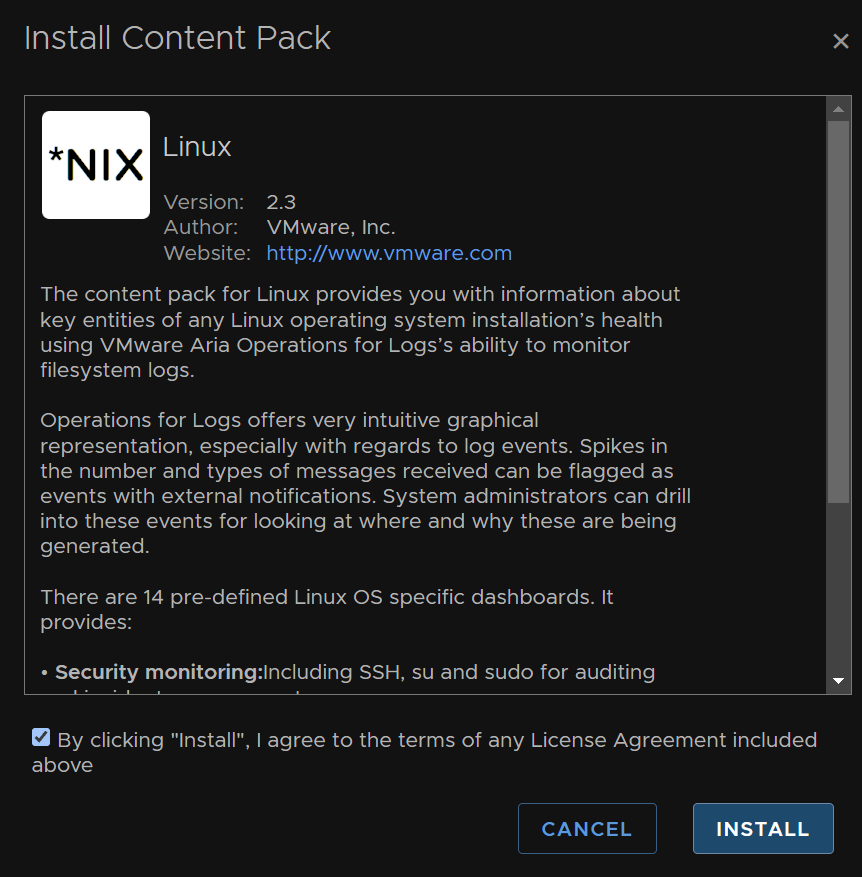Uncheck the License Agreement checkbox
The image size is (862, 877).
pyautogui.click(x=41, y=737)
